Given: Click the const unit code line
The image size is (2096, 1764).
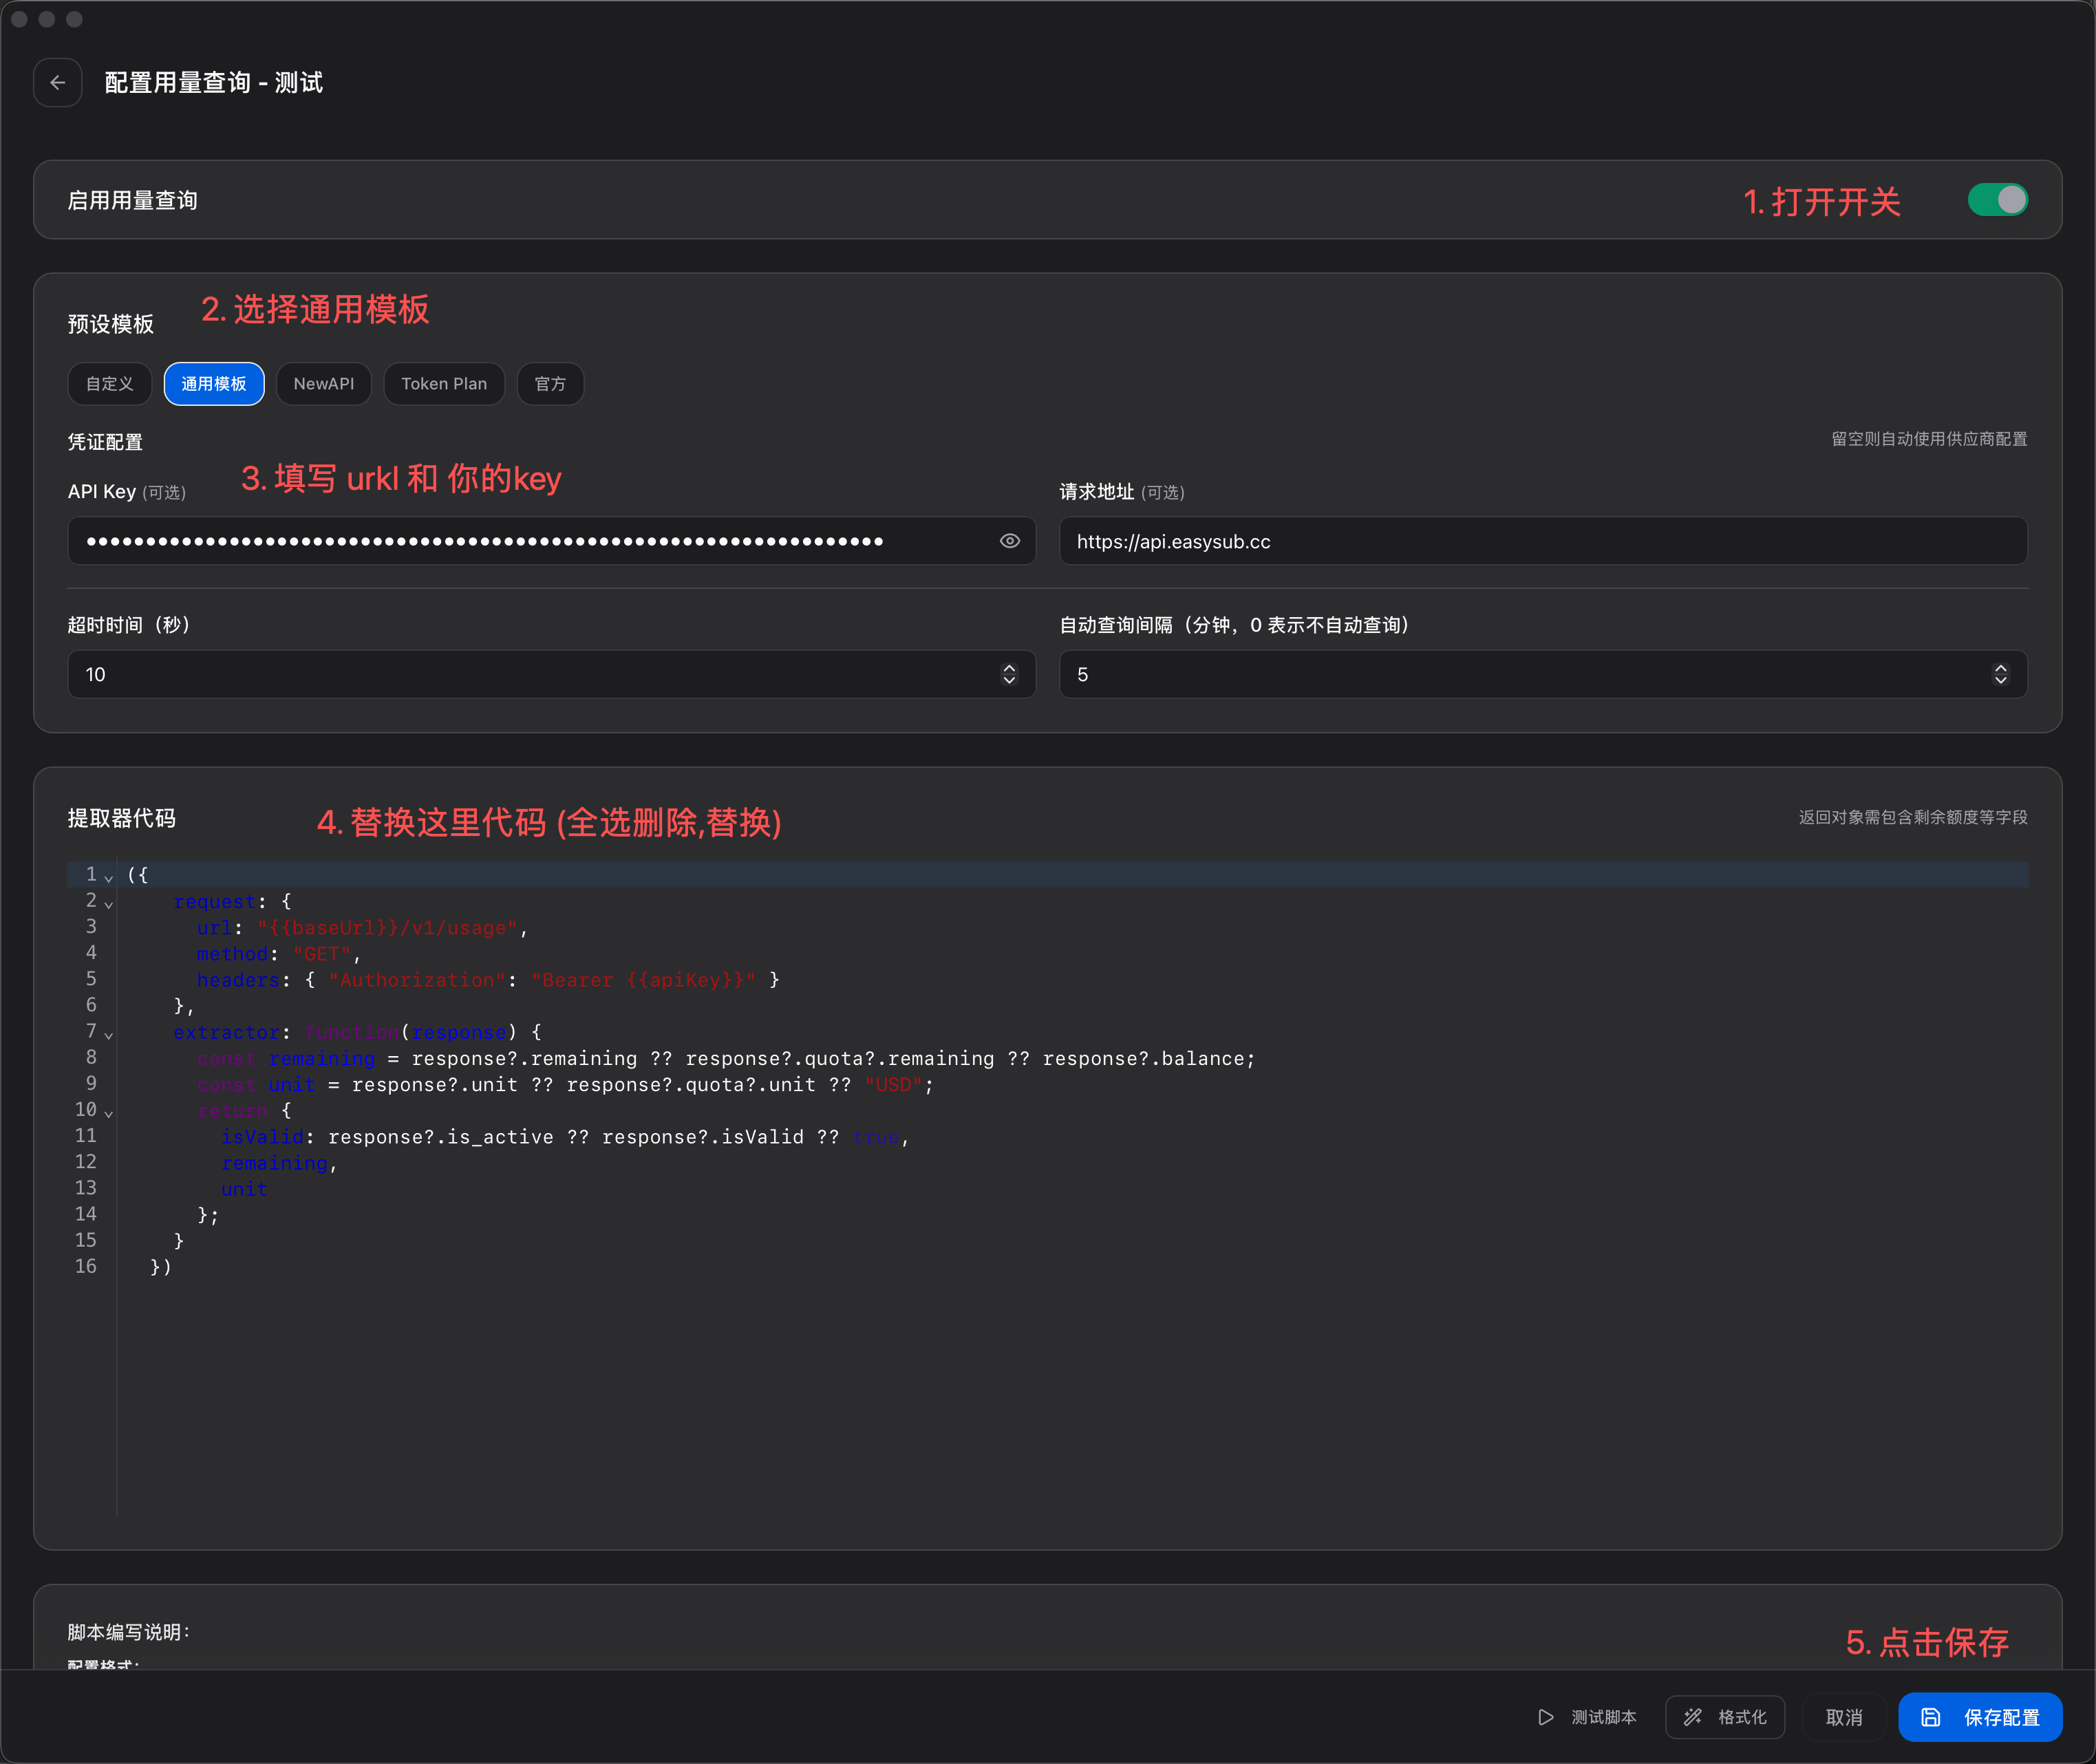Looking at the screenshot, I should pyautogui.click(x=565, y=1084).
